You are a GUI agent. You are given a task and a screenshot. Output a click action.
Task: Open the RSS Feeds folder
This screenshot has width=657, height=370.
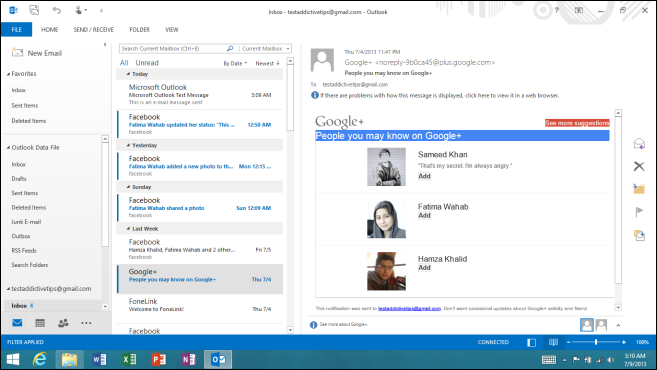click(24, 251)
